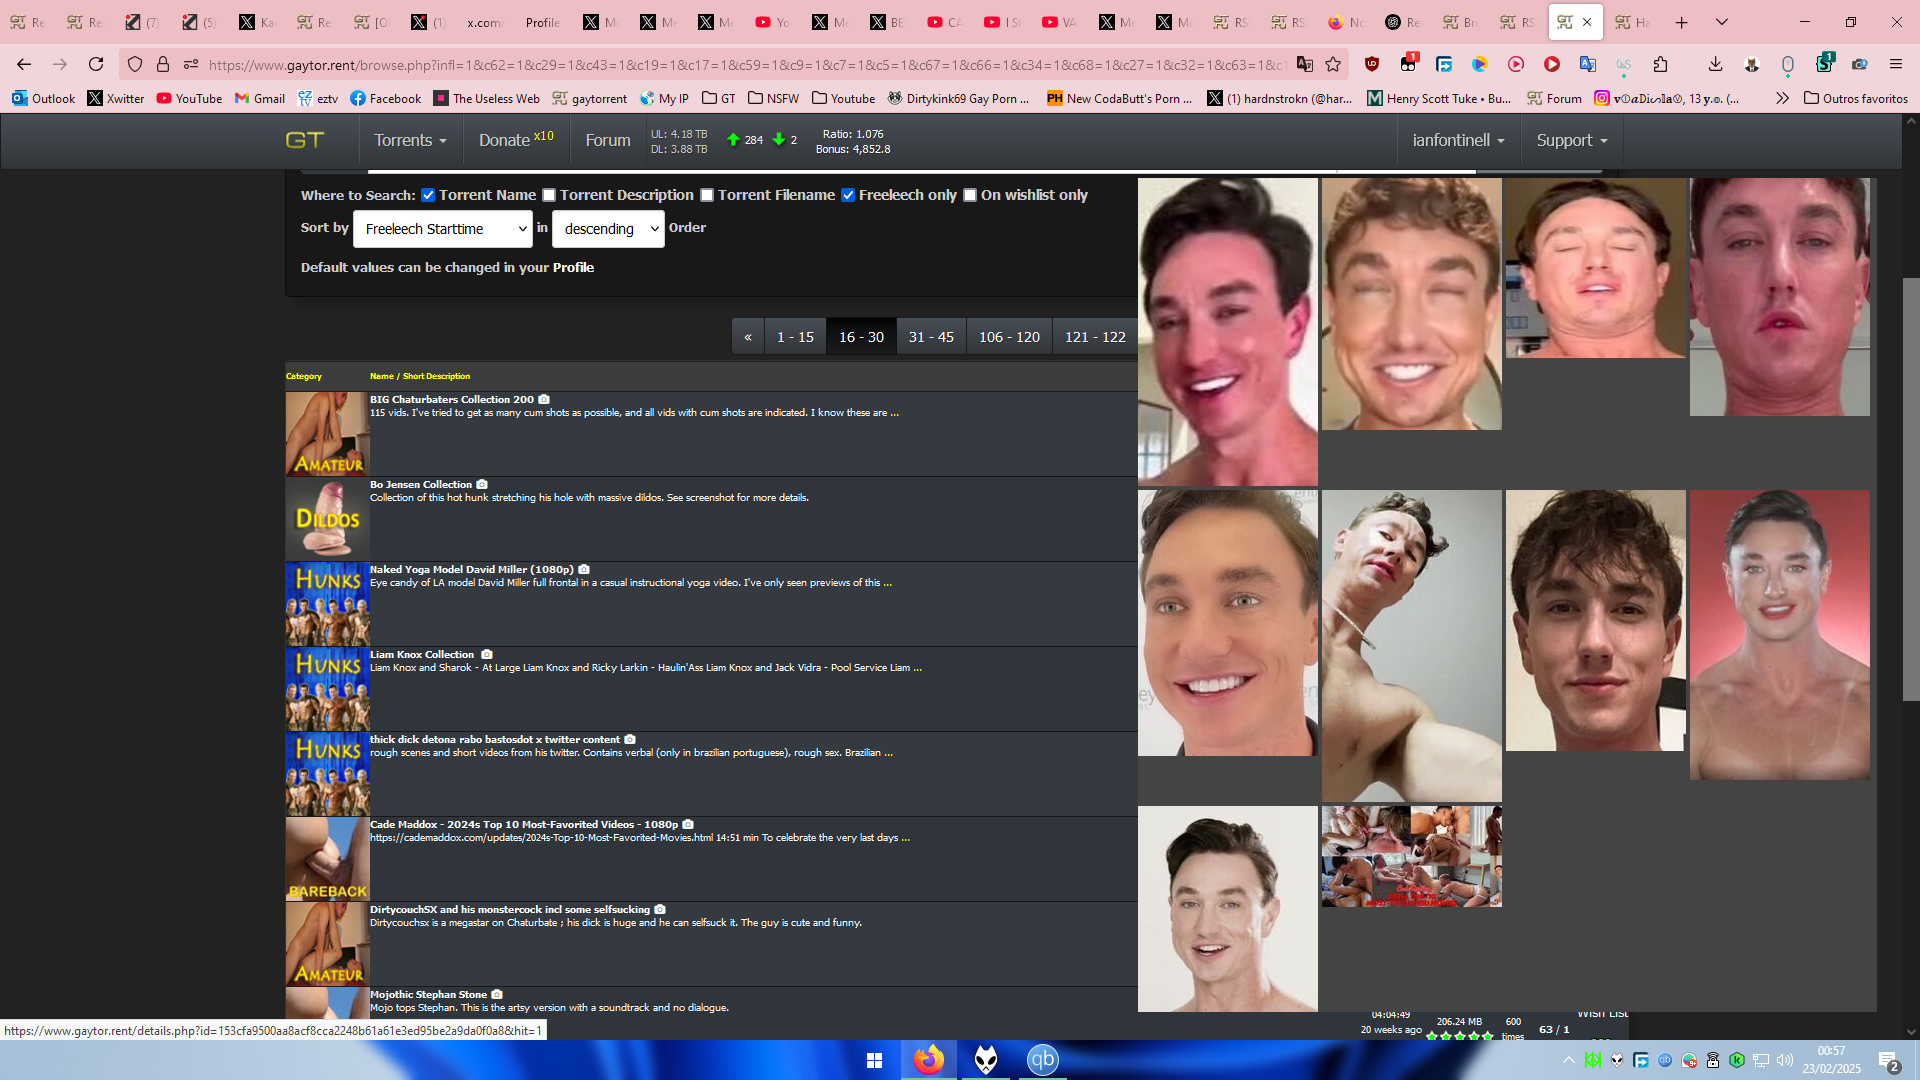Click the green upload arrow statistic
Viewport: 1920px width, 1080px height.
(x=733, y=140)
